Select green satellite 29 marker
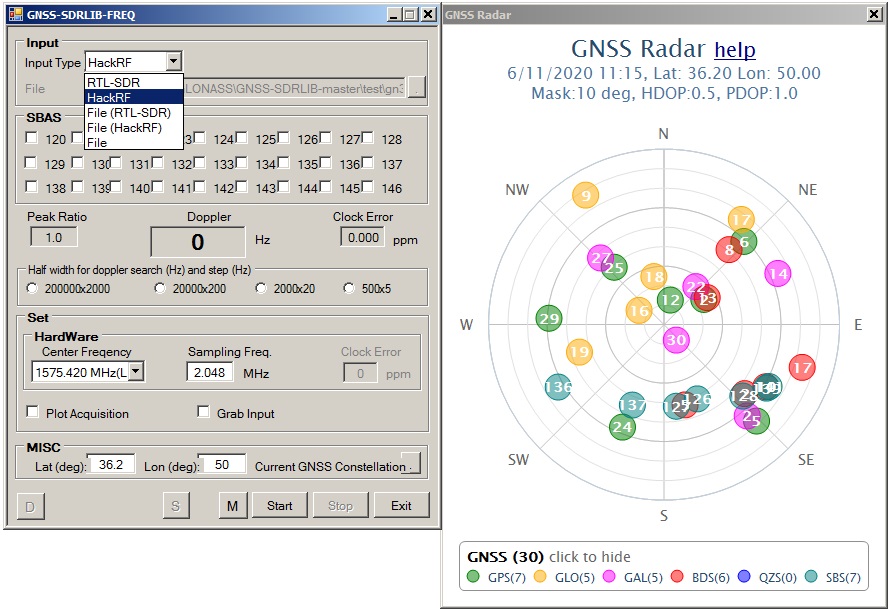Screen dimensions: 893x612 549,318
